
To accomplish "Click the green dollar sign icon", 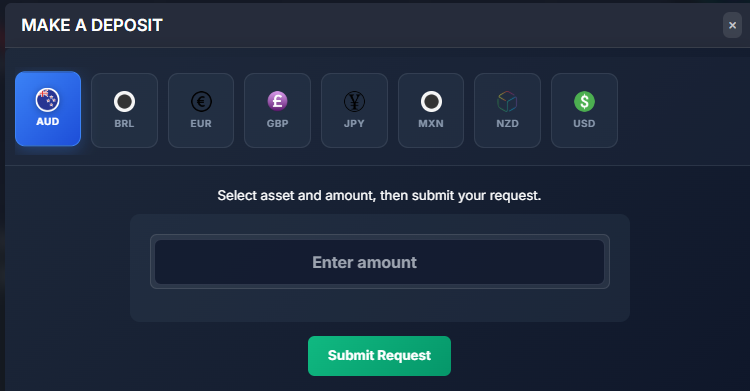I will coord(584,101).
